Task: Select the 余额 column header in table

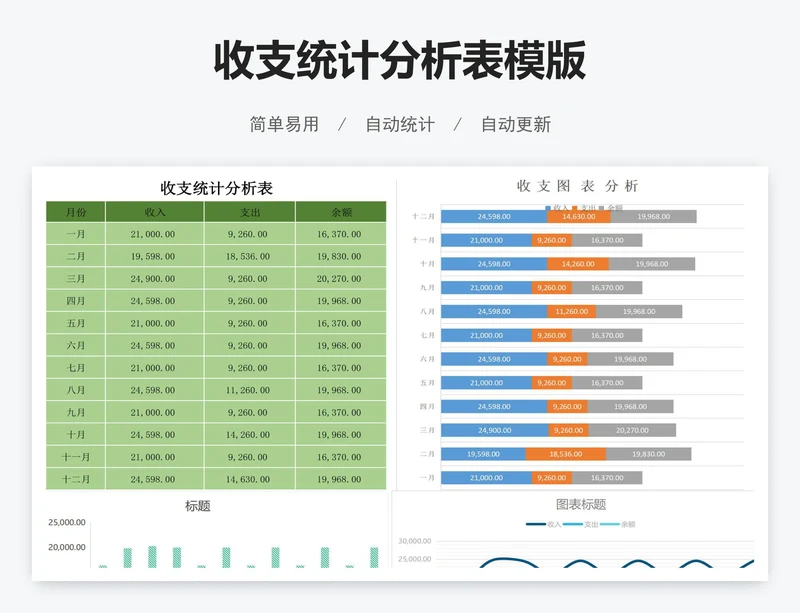Action: (x=341, y=212)
